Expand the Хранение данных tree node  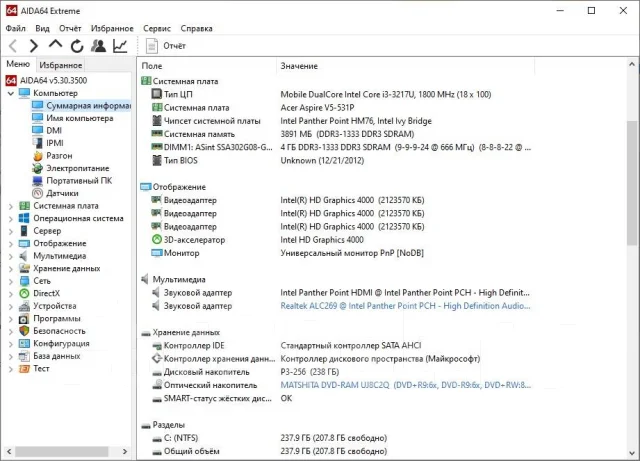point(11,269)
